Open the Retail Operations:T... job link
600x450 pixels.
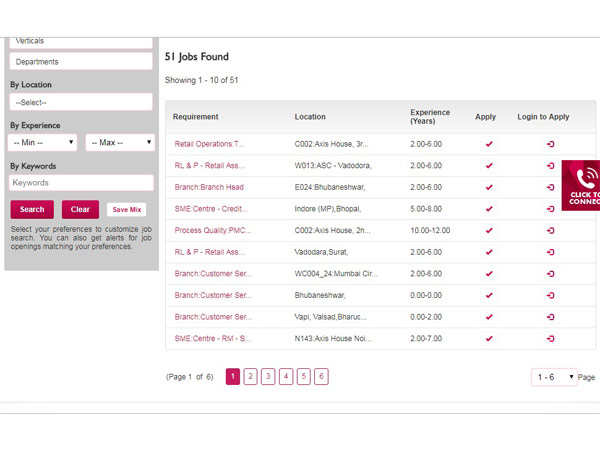pyautogui.click(x=209, y=144)
